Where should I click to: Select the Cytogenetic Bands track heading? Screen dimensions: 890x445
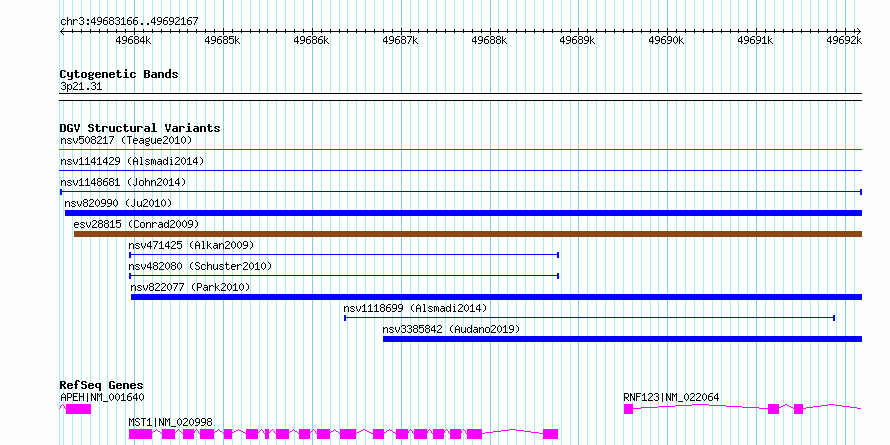tap(119, 74)
